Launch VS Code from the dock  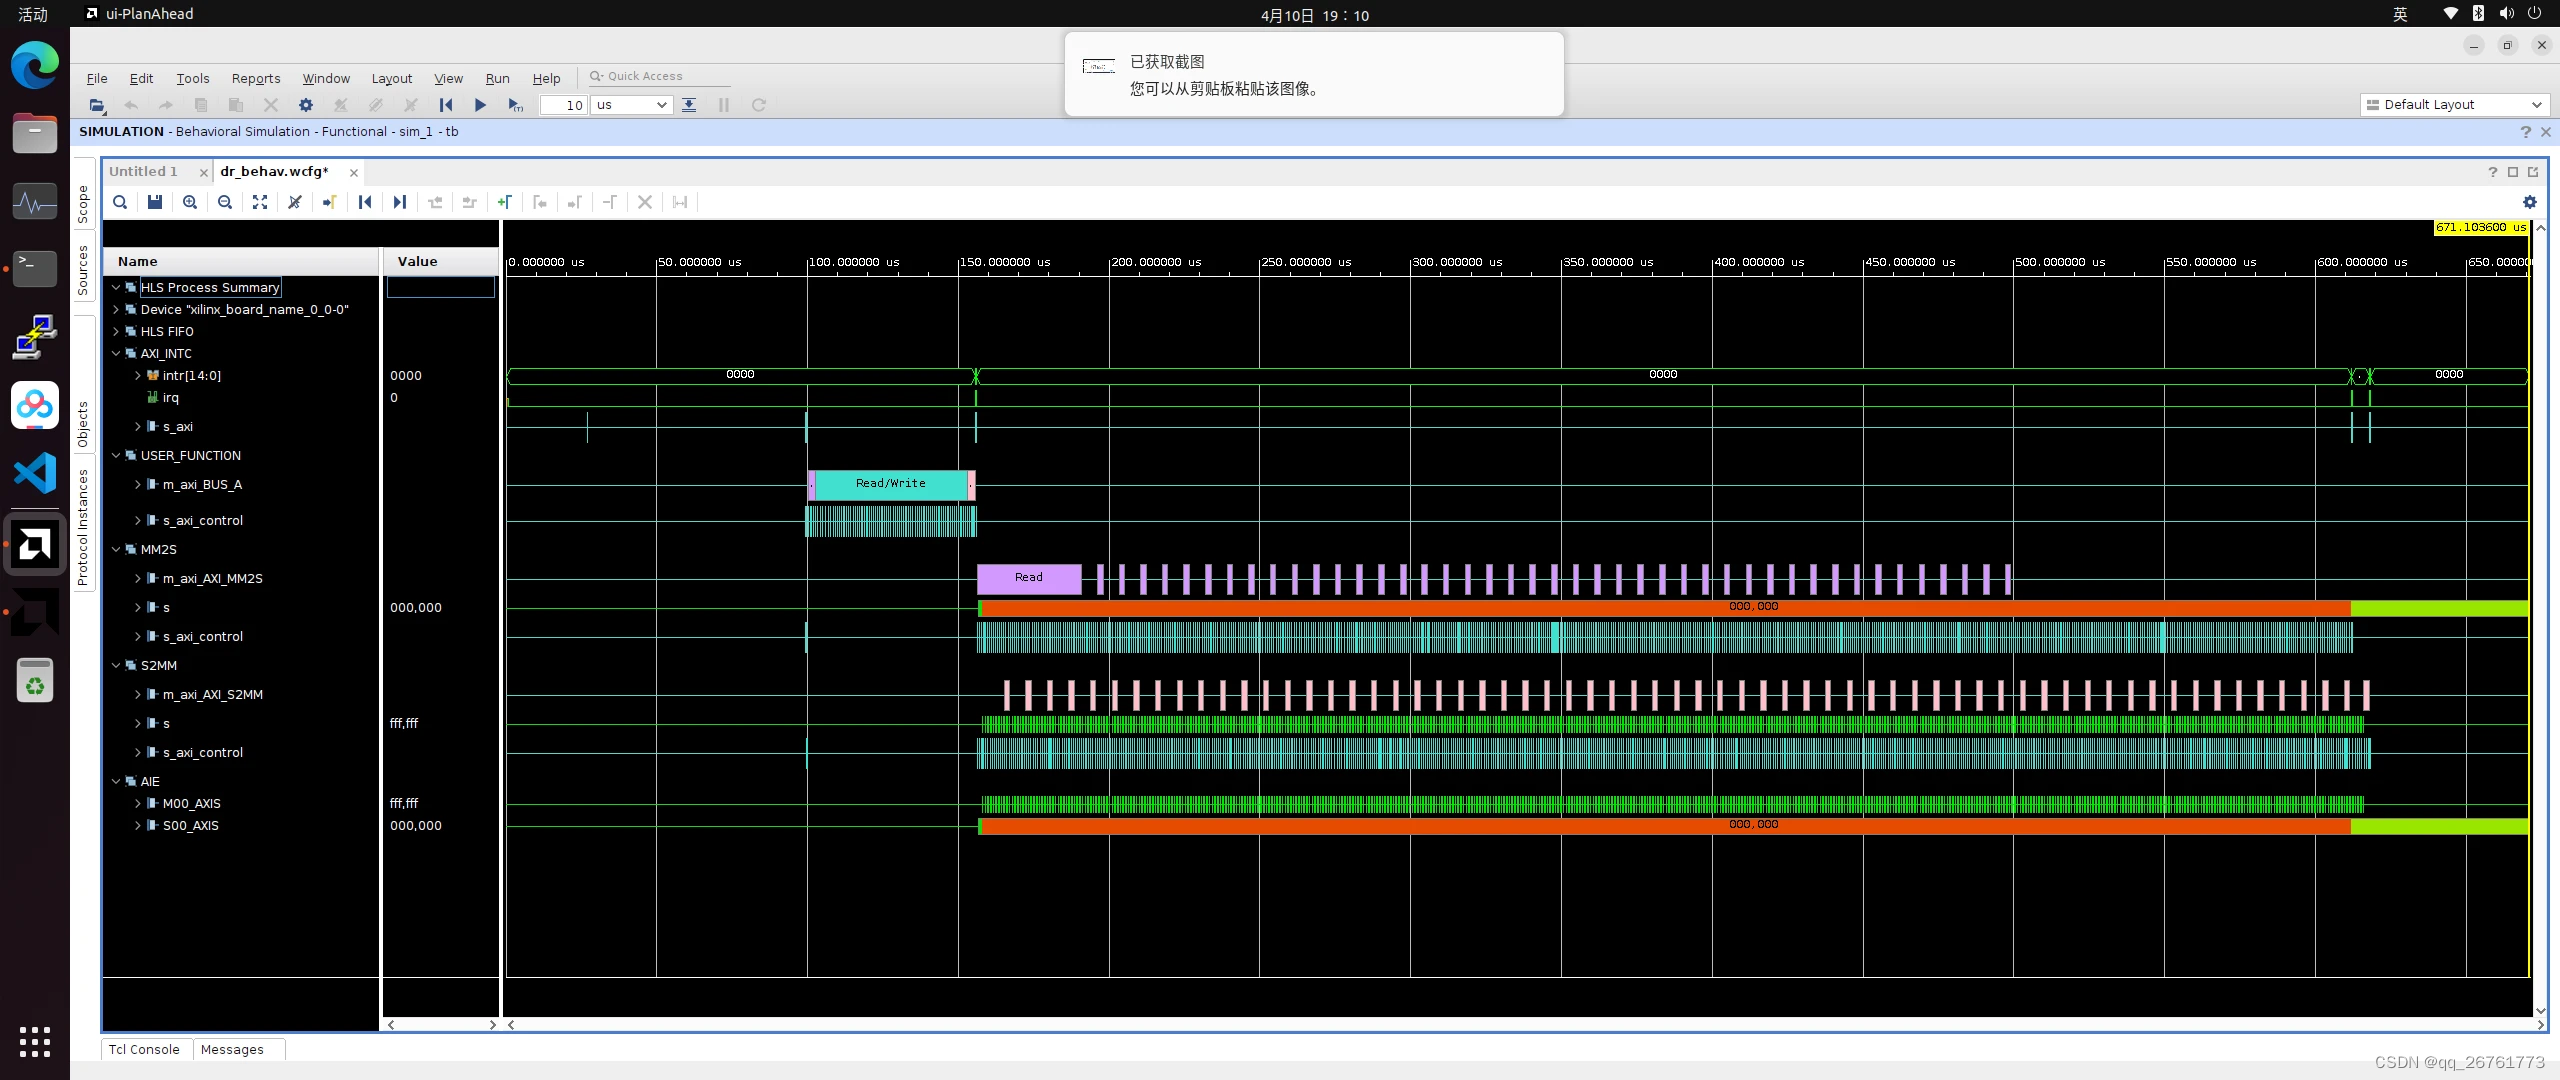(35, 472)
